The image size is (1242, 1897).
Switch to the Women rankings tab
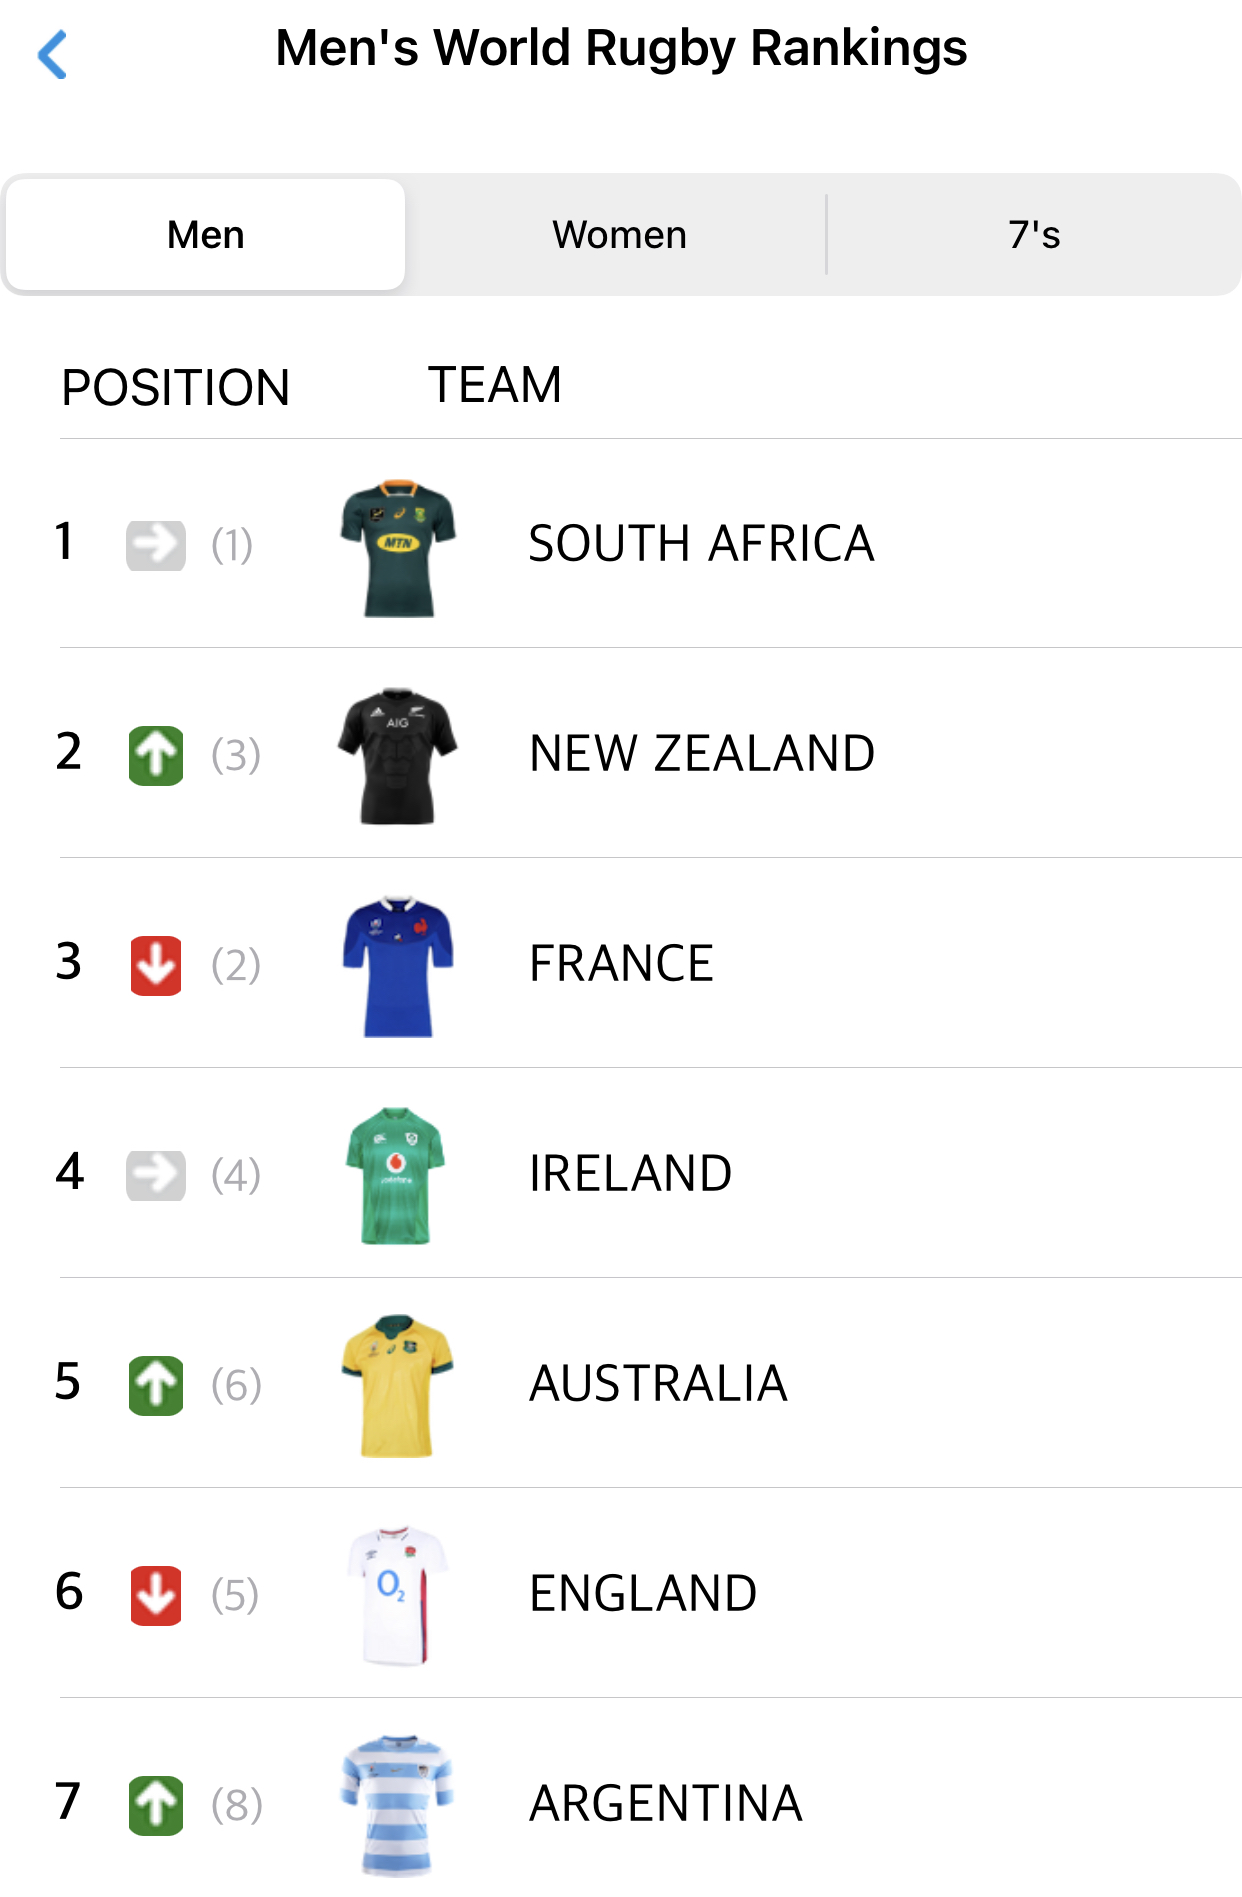[x=619, y=235]
